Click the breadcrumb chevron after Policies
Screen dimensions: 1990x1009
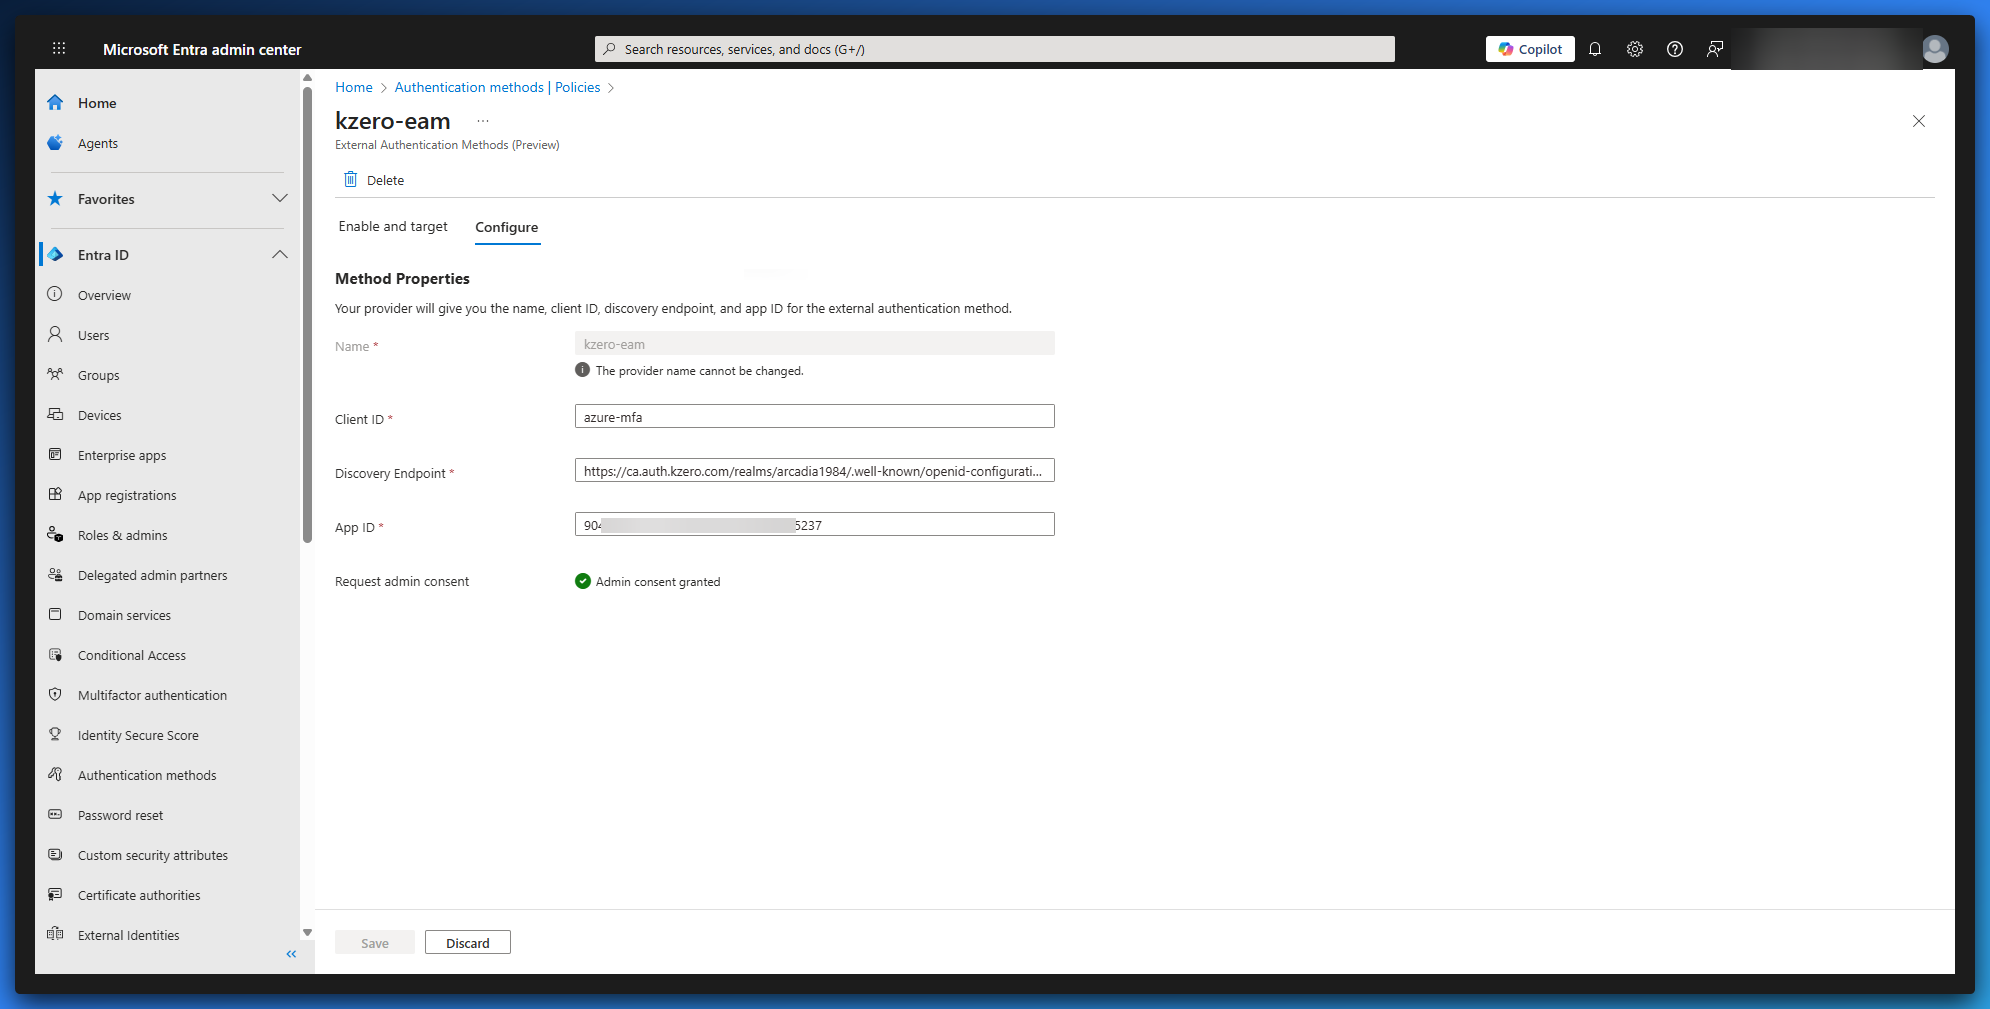point(611,88)
